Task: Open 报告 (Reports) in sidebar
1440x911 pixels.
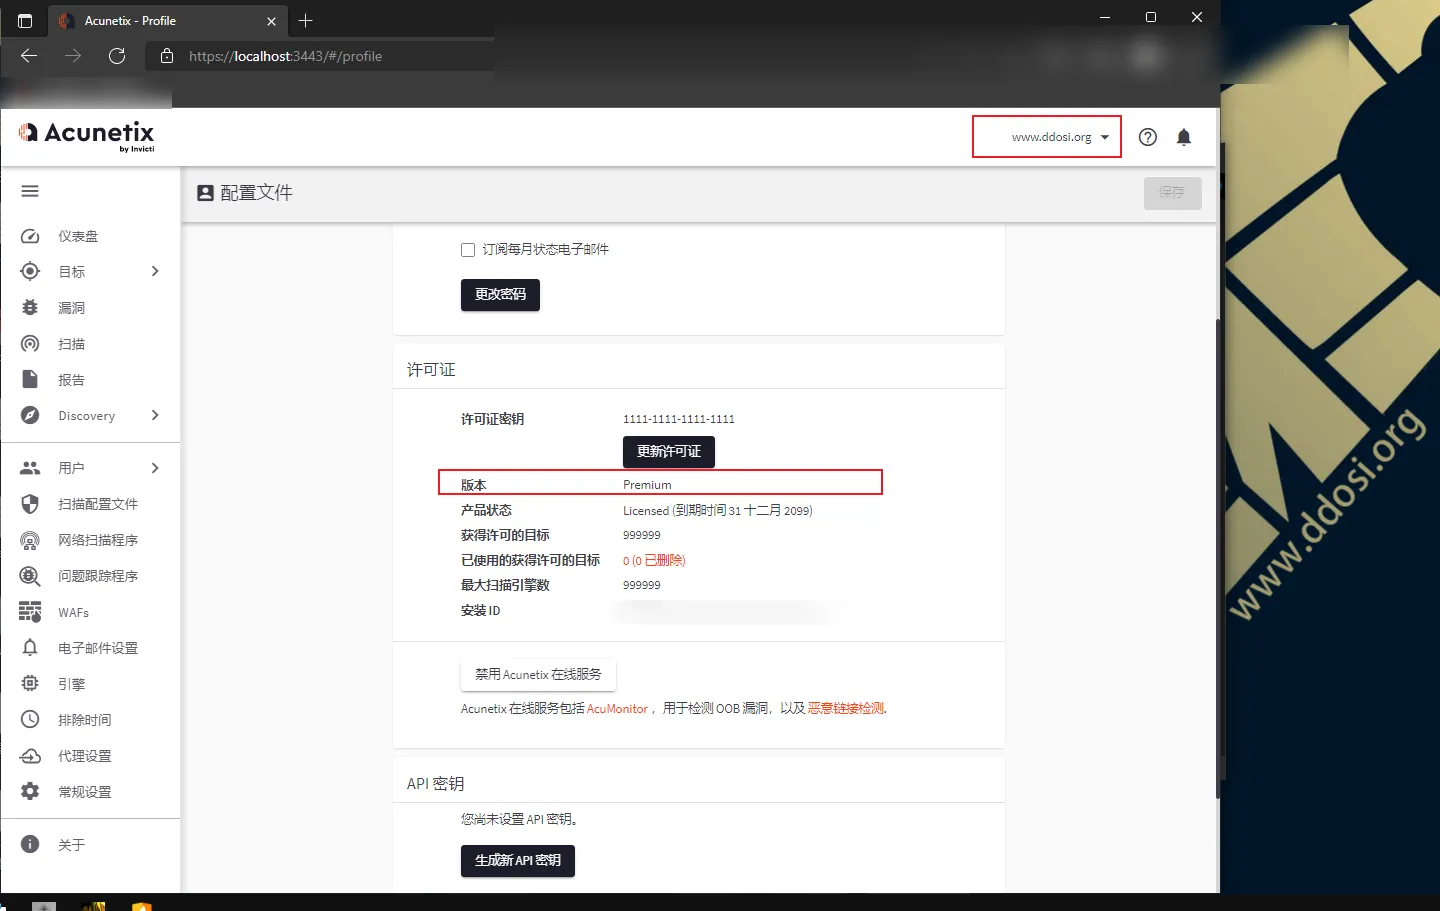Action: pos(71,380)
